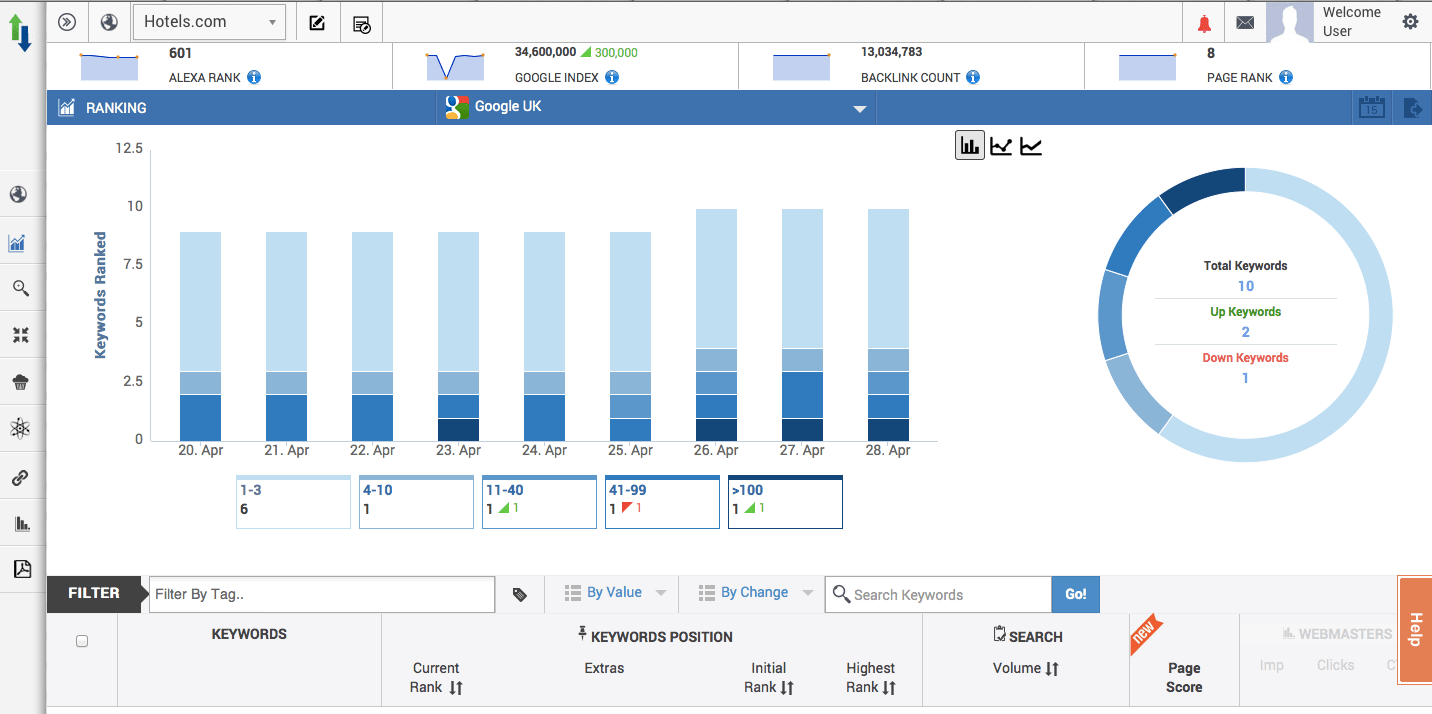
Task: Click the globe icon in the top toolbar
Action: point(109,21)
